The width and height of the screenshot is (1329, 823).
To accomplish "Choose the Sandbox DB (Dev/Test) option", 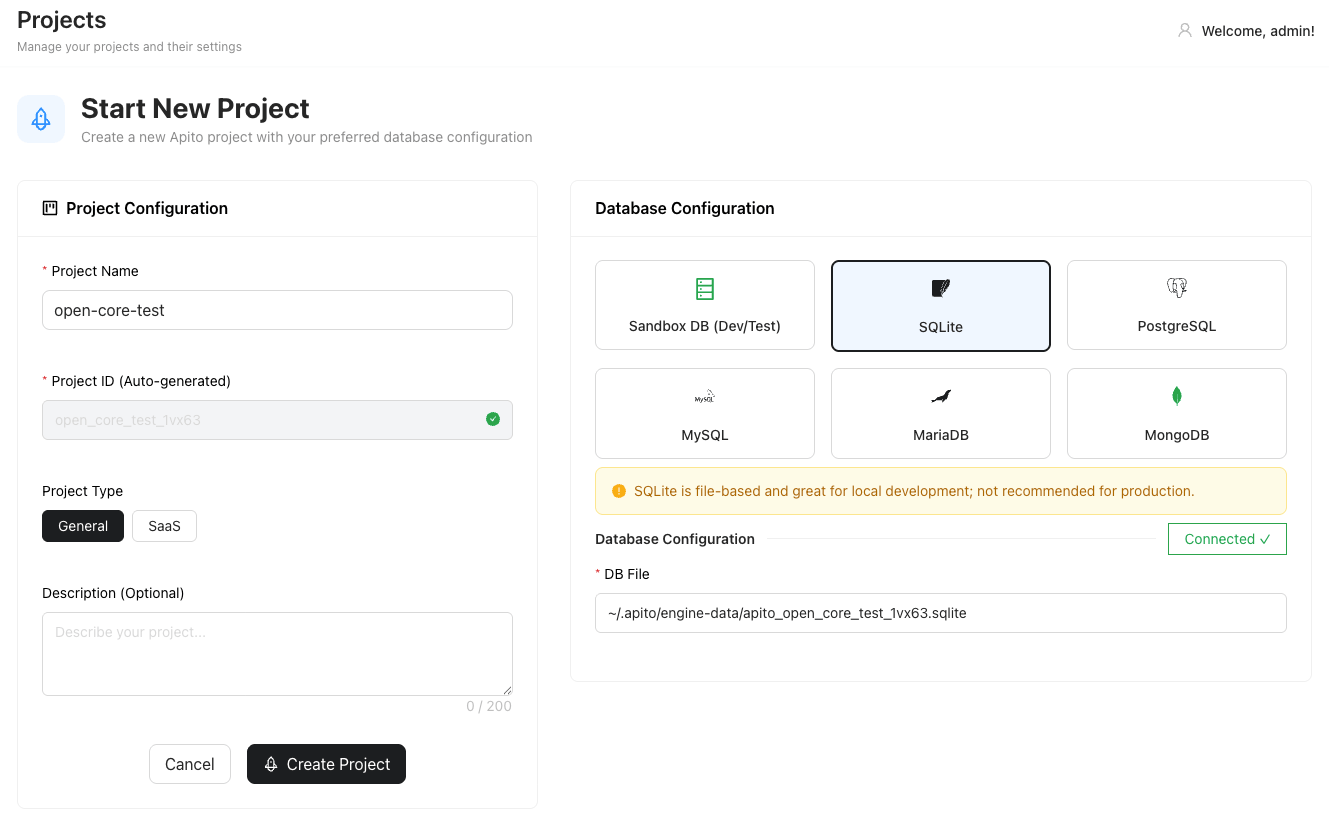I will click(705, 306).
